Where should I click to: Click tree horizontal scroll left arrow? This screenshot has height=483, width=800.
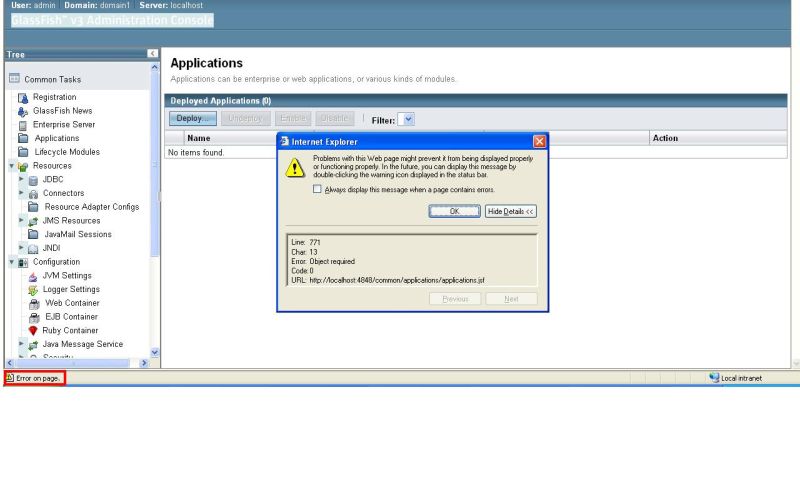point(10,363)
